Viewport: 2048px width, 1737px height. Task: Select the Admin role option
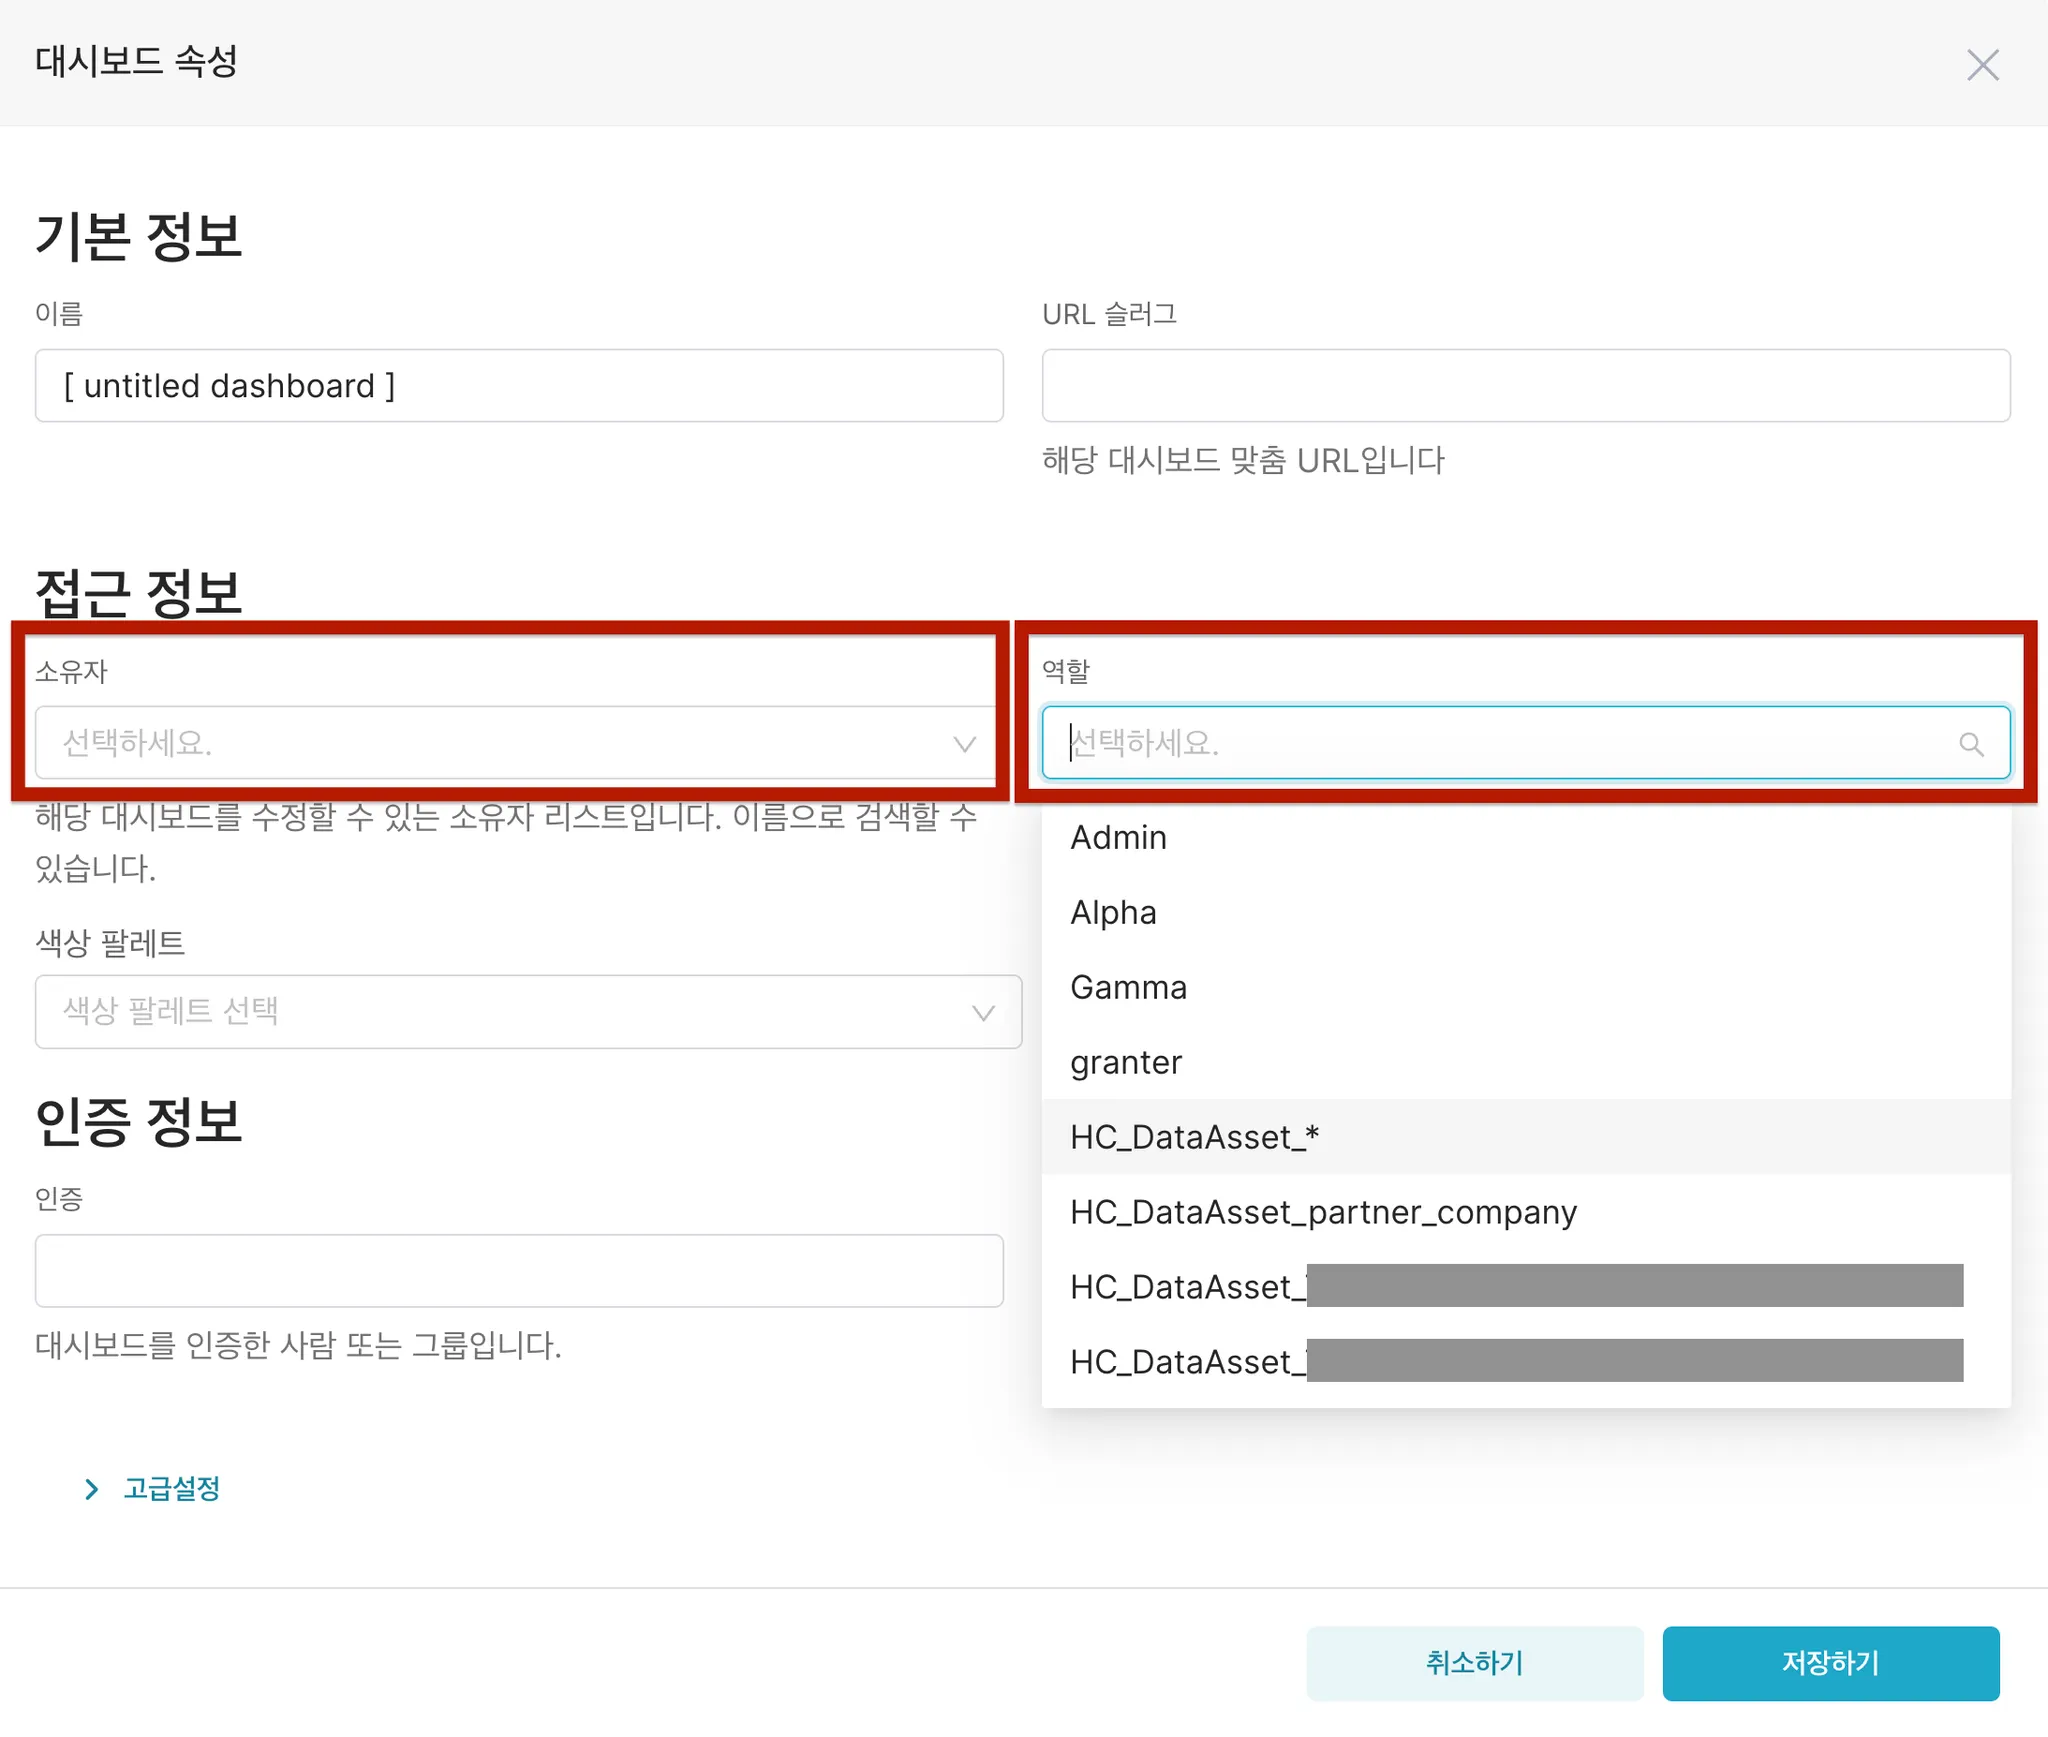pos(1118,837)
